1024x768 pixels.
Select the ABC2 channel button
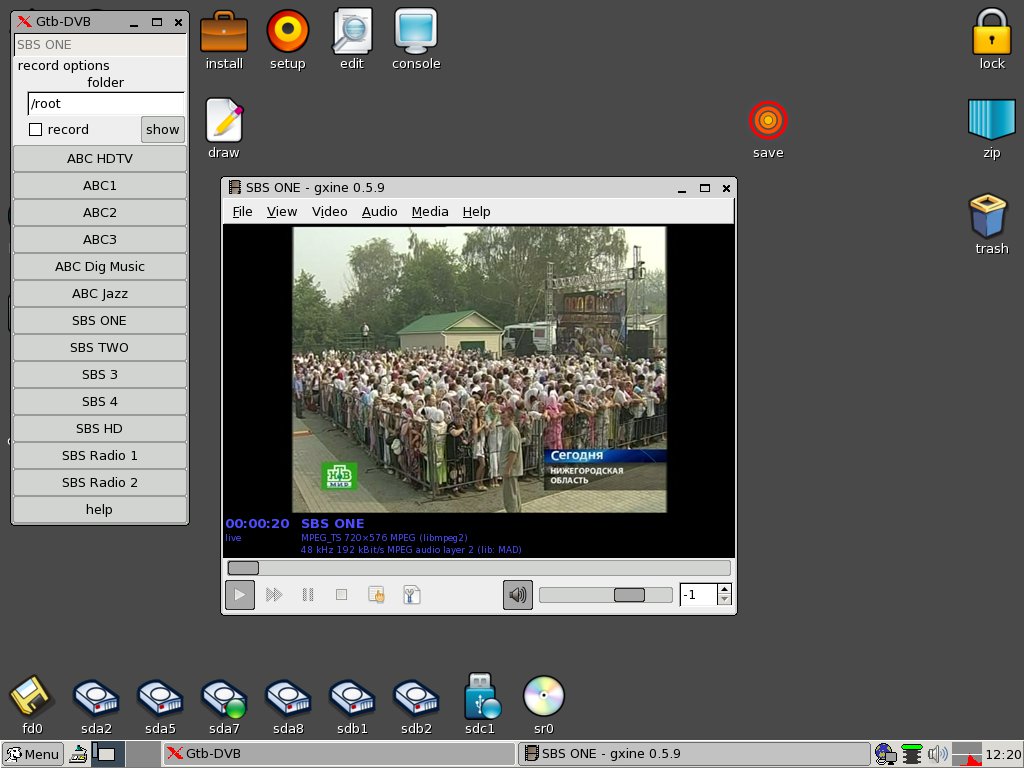[x=100, y=212]
